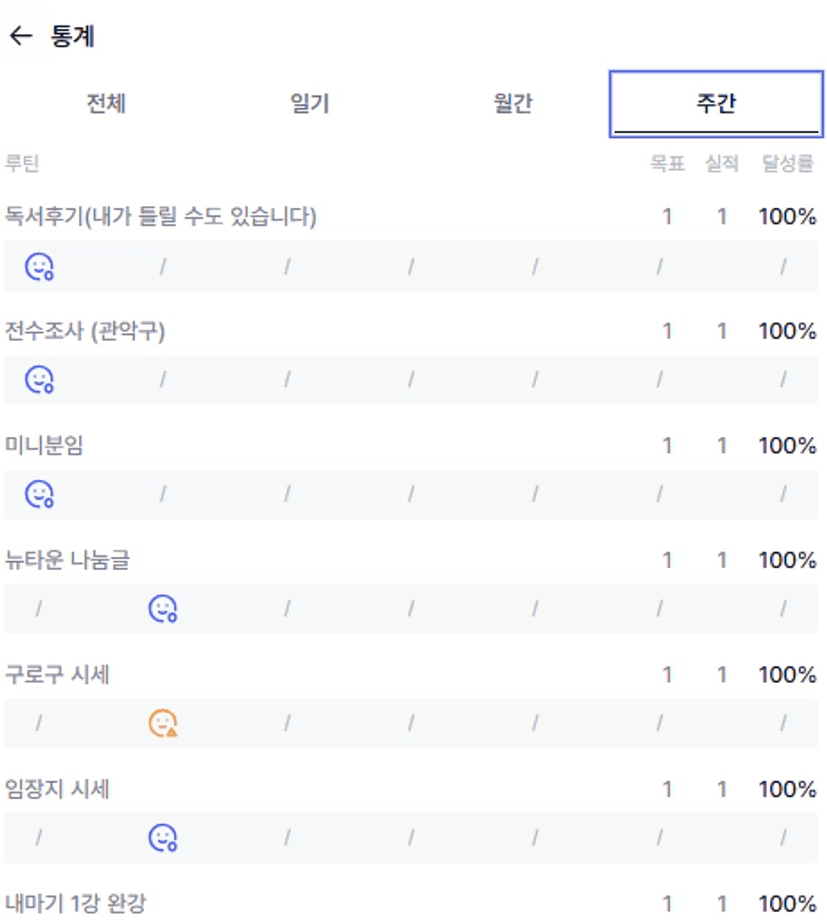Click the 통계 page title
Screen dimensions: 827x922
pyautogui.click(x=72, y=37)
